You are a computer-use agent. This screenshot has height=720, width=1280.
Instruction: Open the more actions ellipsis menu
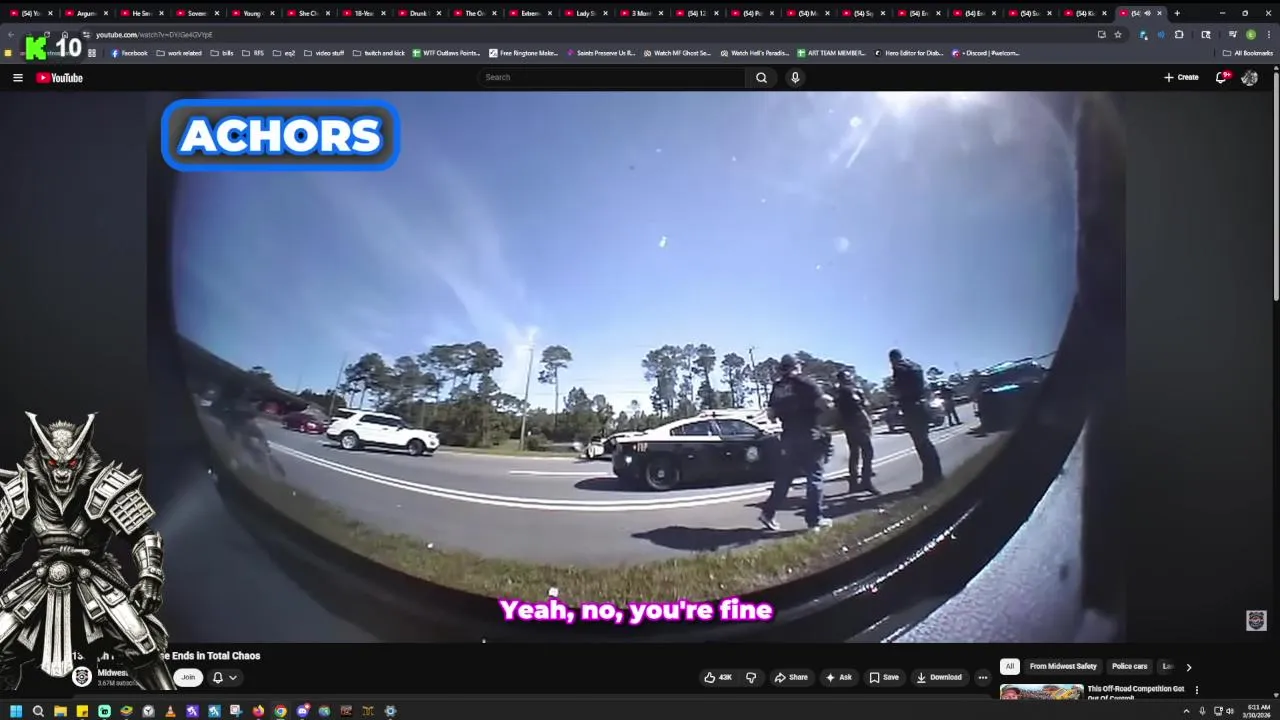[x=982, y=677]
